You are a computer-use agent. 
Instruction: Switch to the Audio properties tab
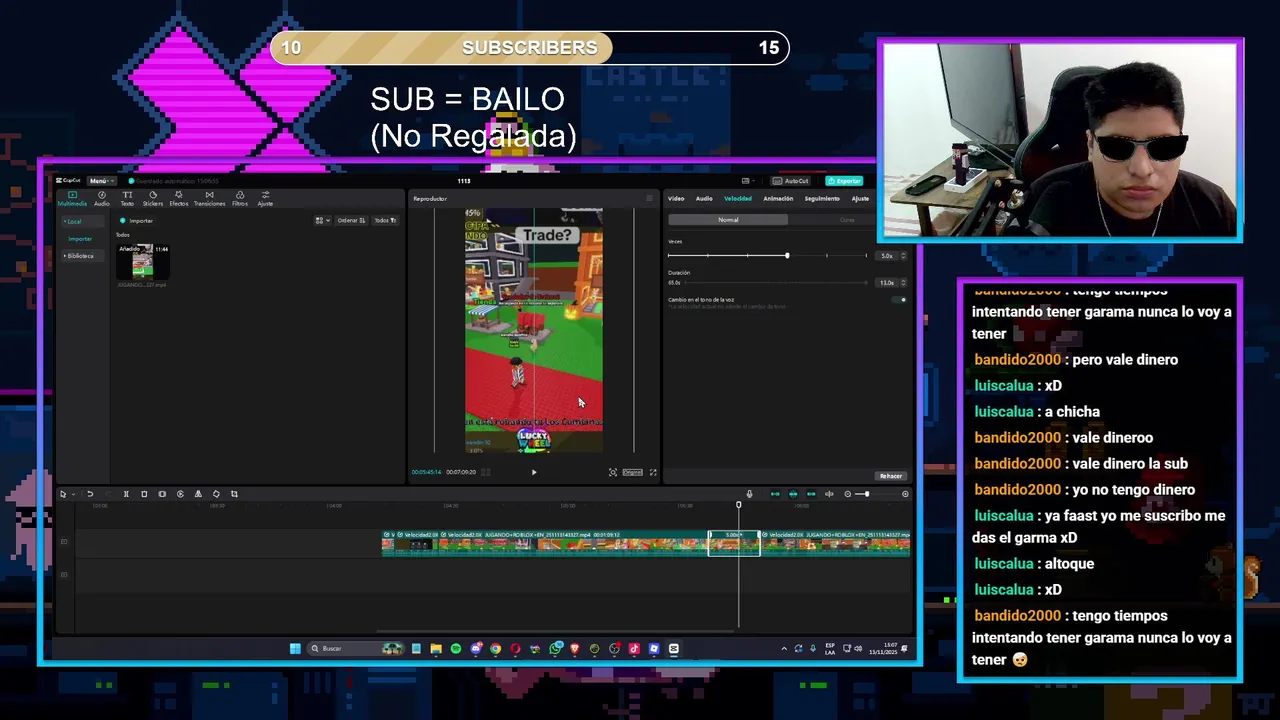[704, 199]
